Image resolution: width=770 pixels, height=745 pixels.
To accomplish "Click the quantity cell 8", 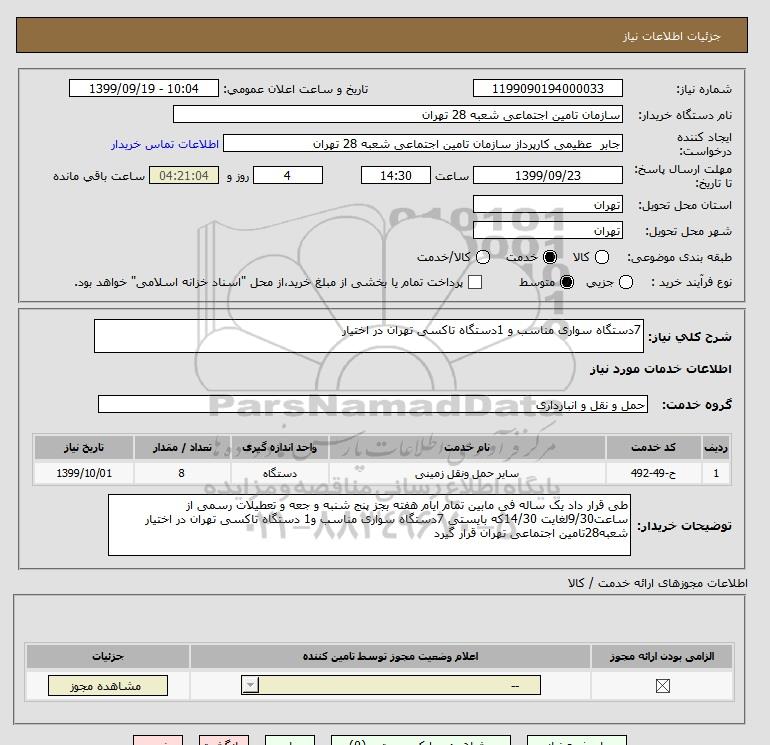I will coord(182,473).
